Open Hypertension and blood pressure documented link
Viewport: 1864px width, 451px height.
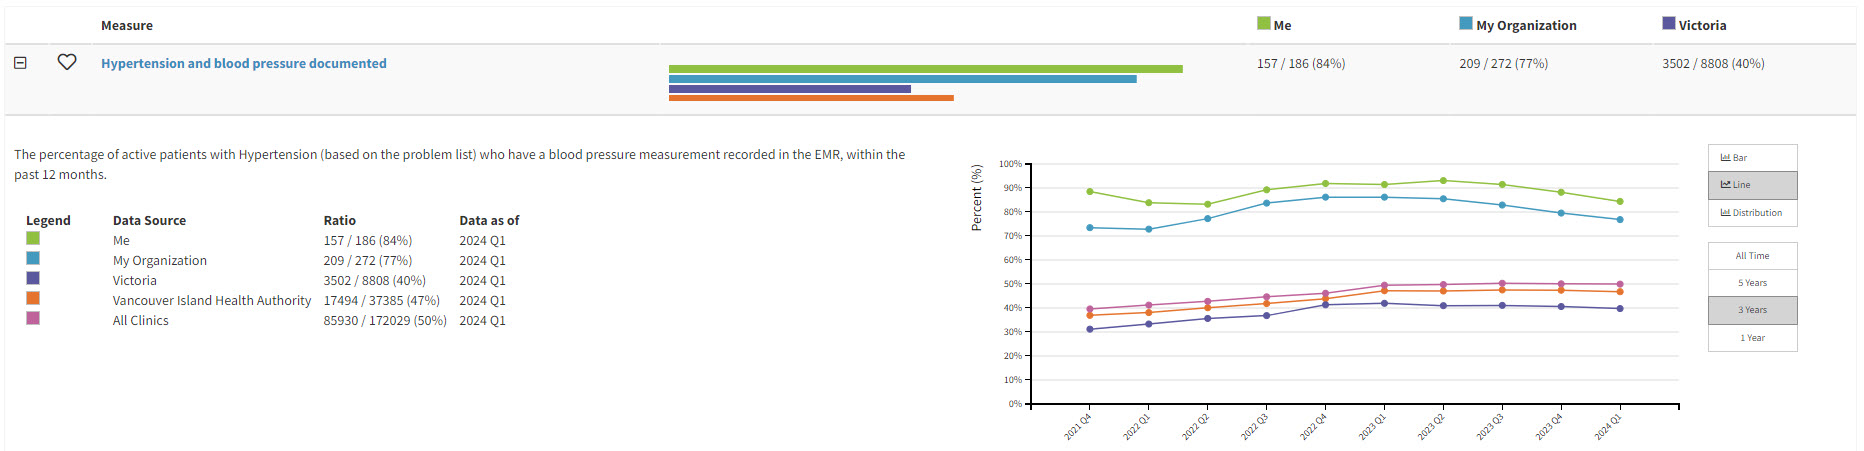[x=243, y=63]
